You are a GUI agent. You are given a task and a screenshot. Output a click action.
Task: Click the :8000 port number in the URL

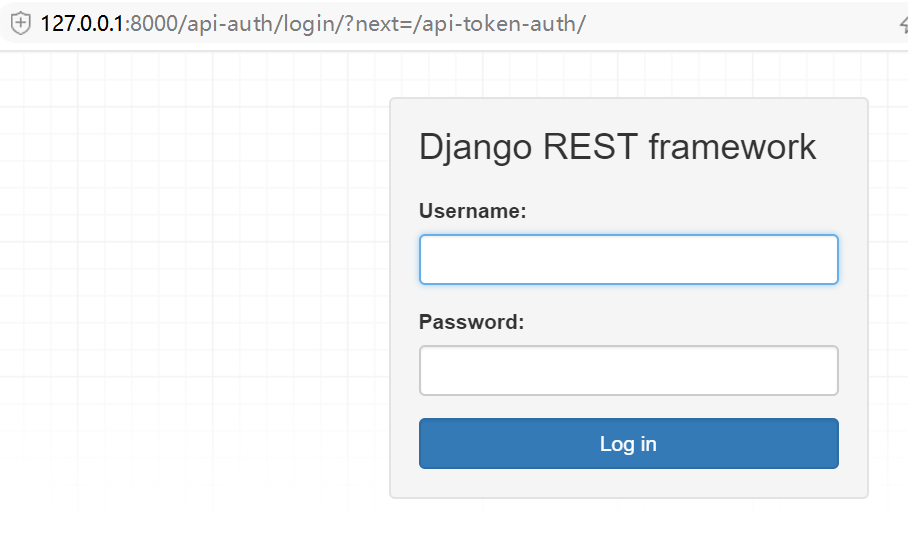click(x=151, y=24)
